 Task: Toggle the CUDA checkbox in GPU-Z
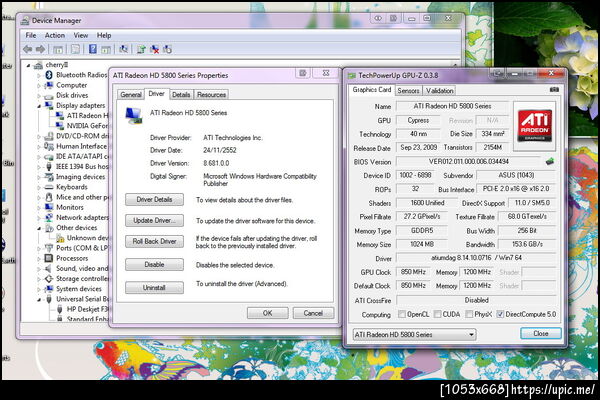(x=437, y=314)
